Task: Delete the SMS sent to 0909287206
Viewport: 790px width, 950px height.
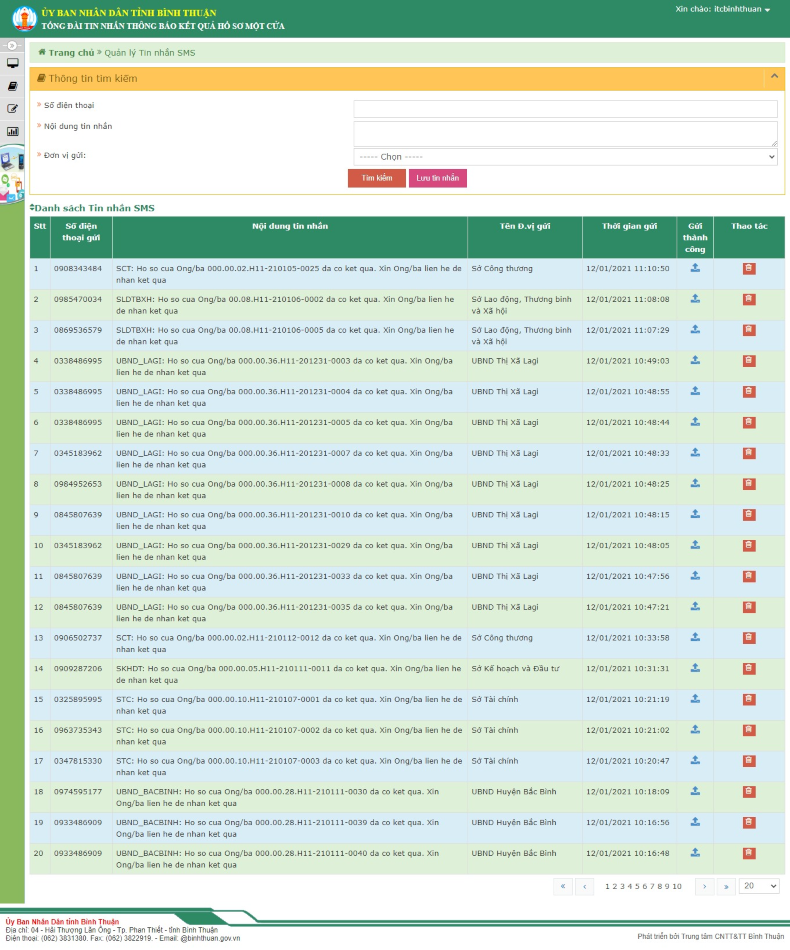Action: [x=749, y=669]
